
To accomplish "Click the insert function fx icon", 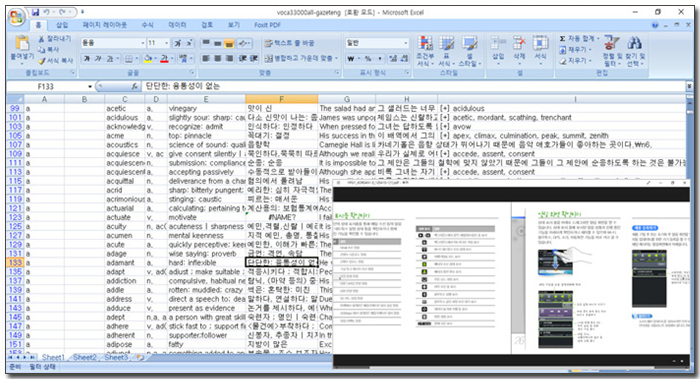I will click(x=134, y=86).
